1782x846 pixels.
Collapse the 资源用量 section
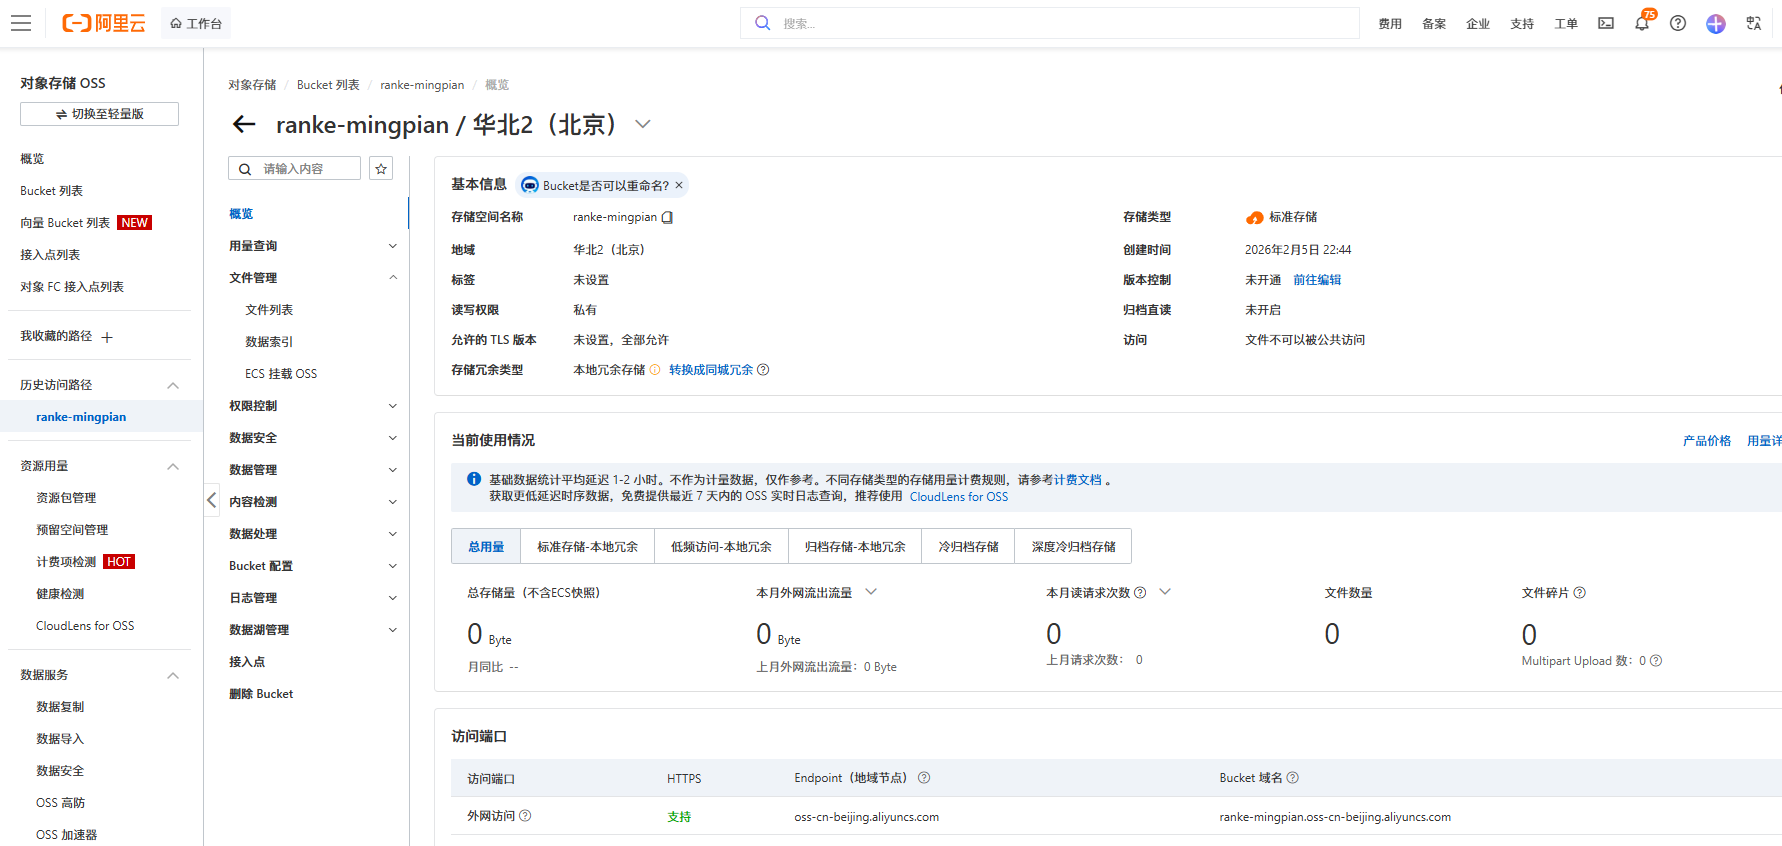click(x=173, y=467)
